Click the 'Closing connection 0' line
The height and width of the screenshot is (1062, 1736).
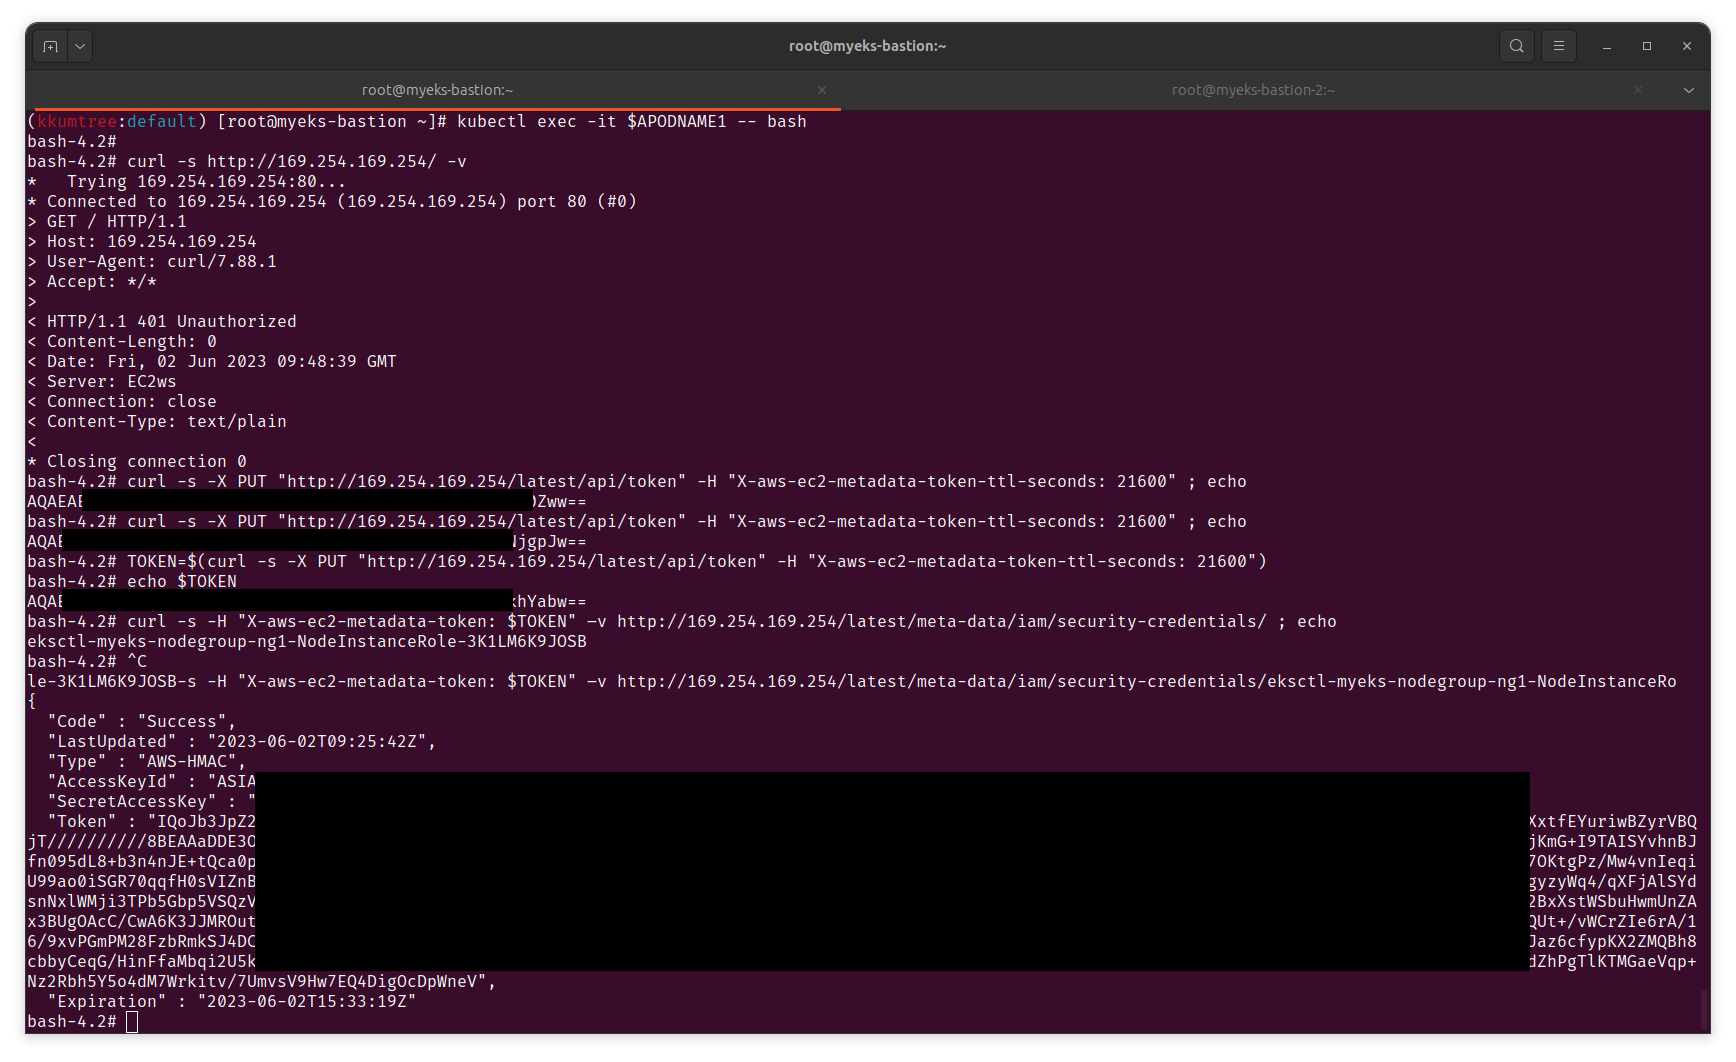(x=137, y=461)
